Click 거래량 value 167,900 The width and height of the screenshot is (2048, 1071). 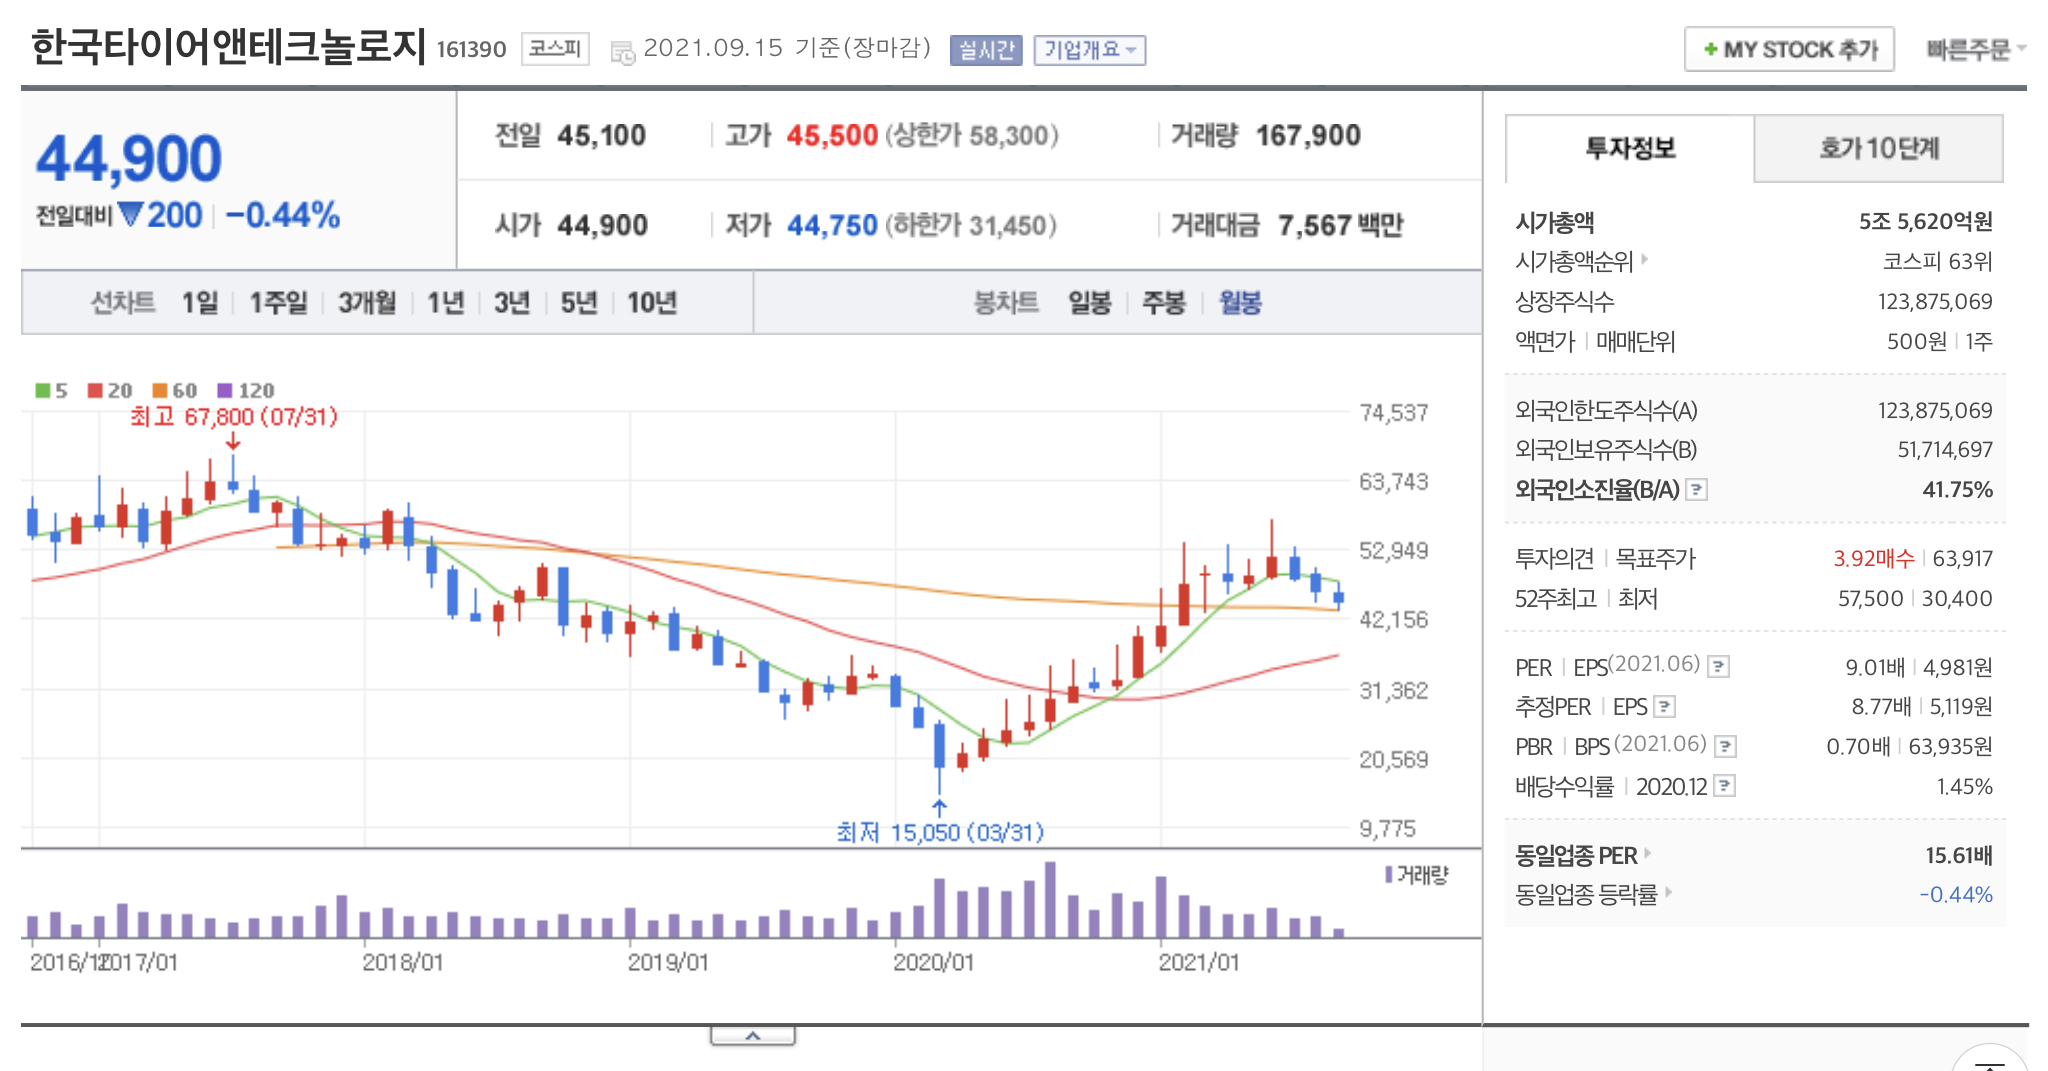pyautogui.click(x=1308, y=135)
